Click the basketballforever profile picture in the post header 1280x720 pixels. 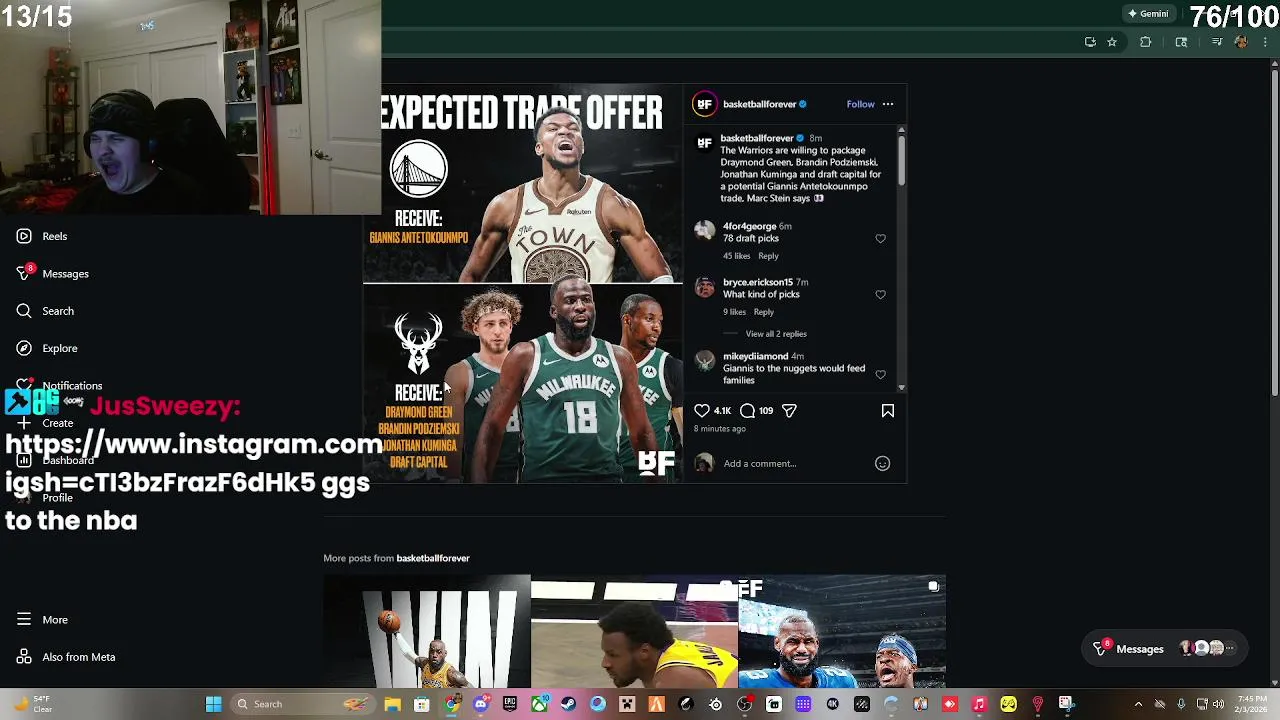[x=704, y=104]
